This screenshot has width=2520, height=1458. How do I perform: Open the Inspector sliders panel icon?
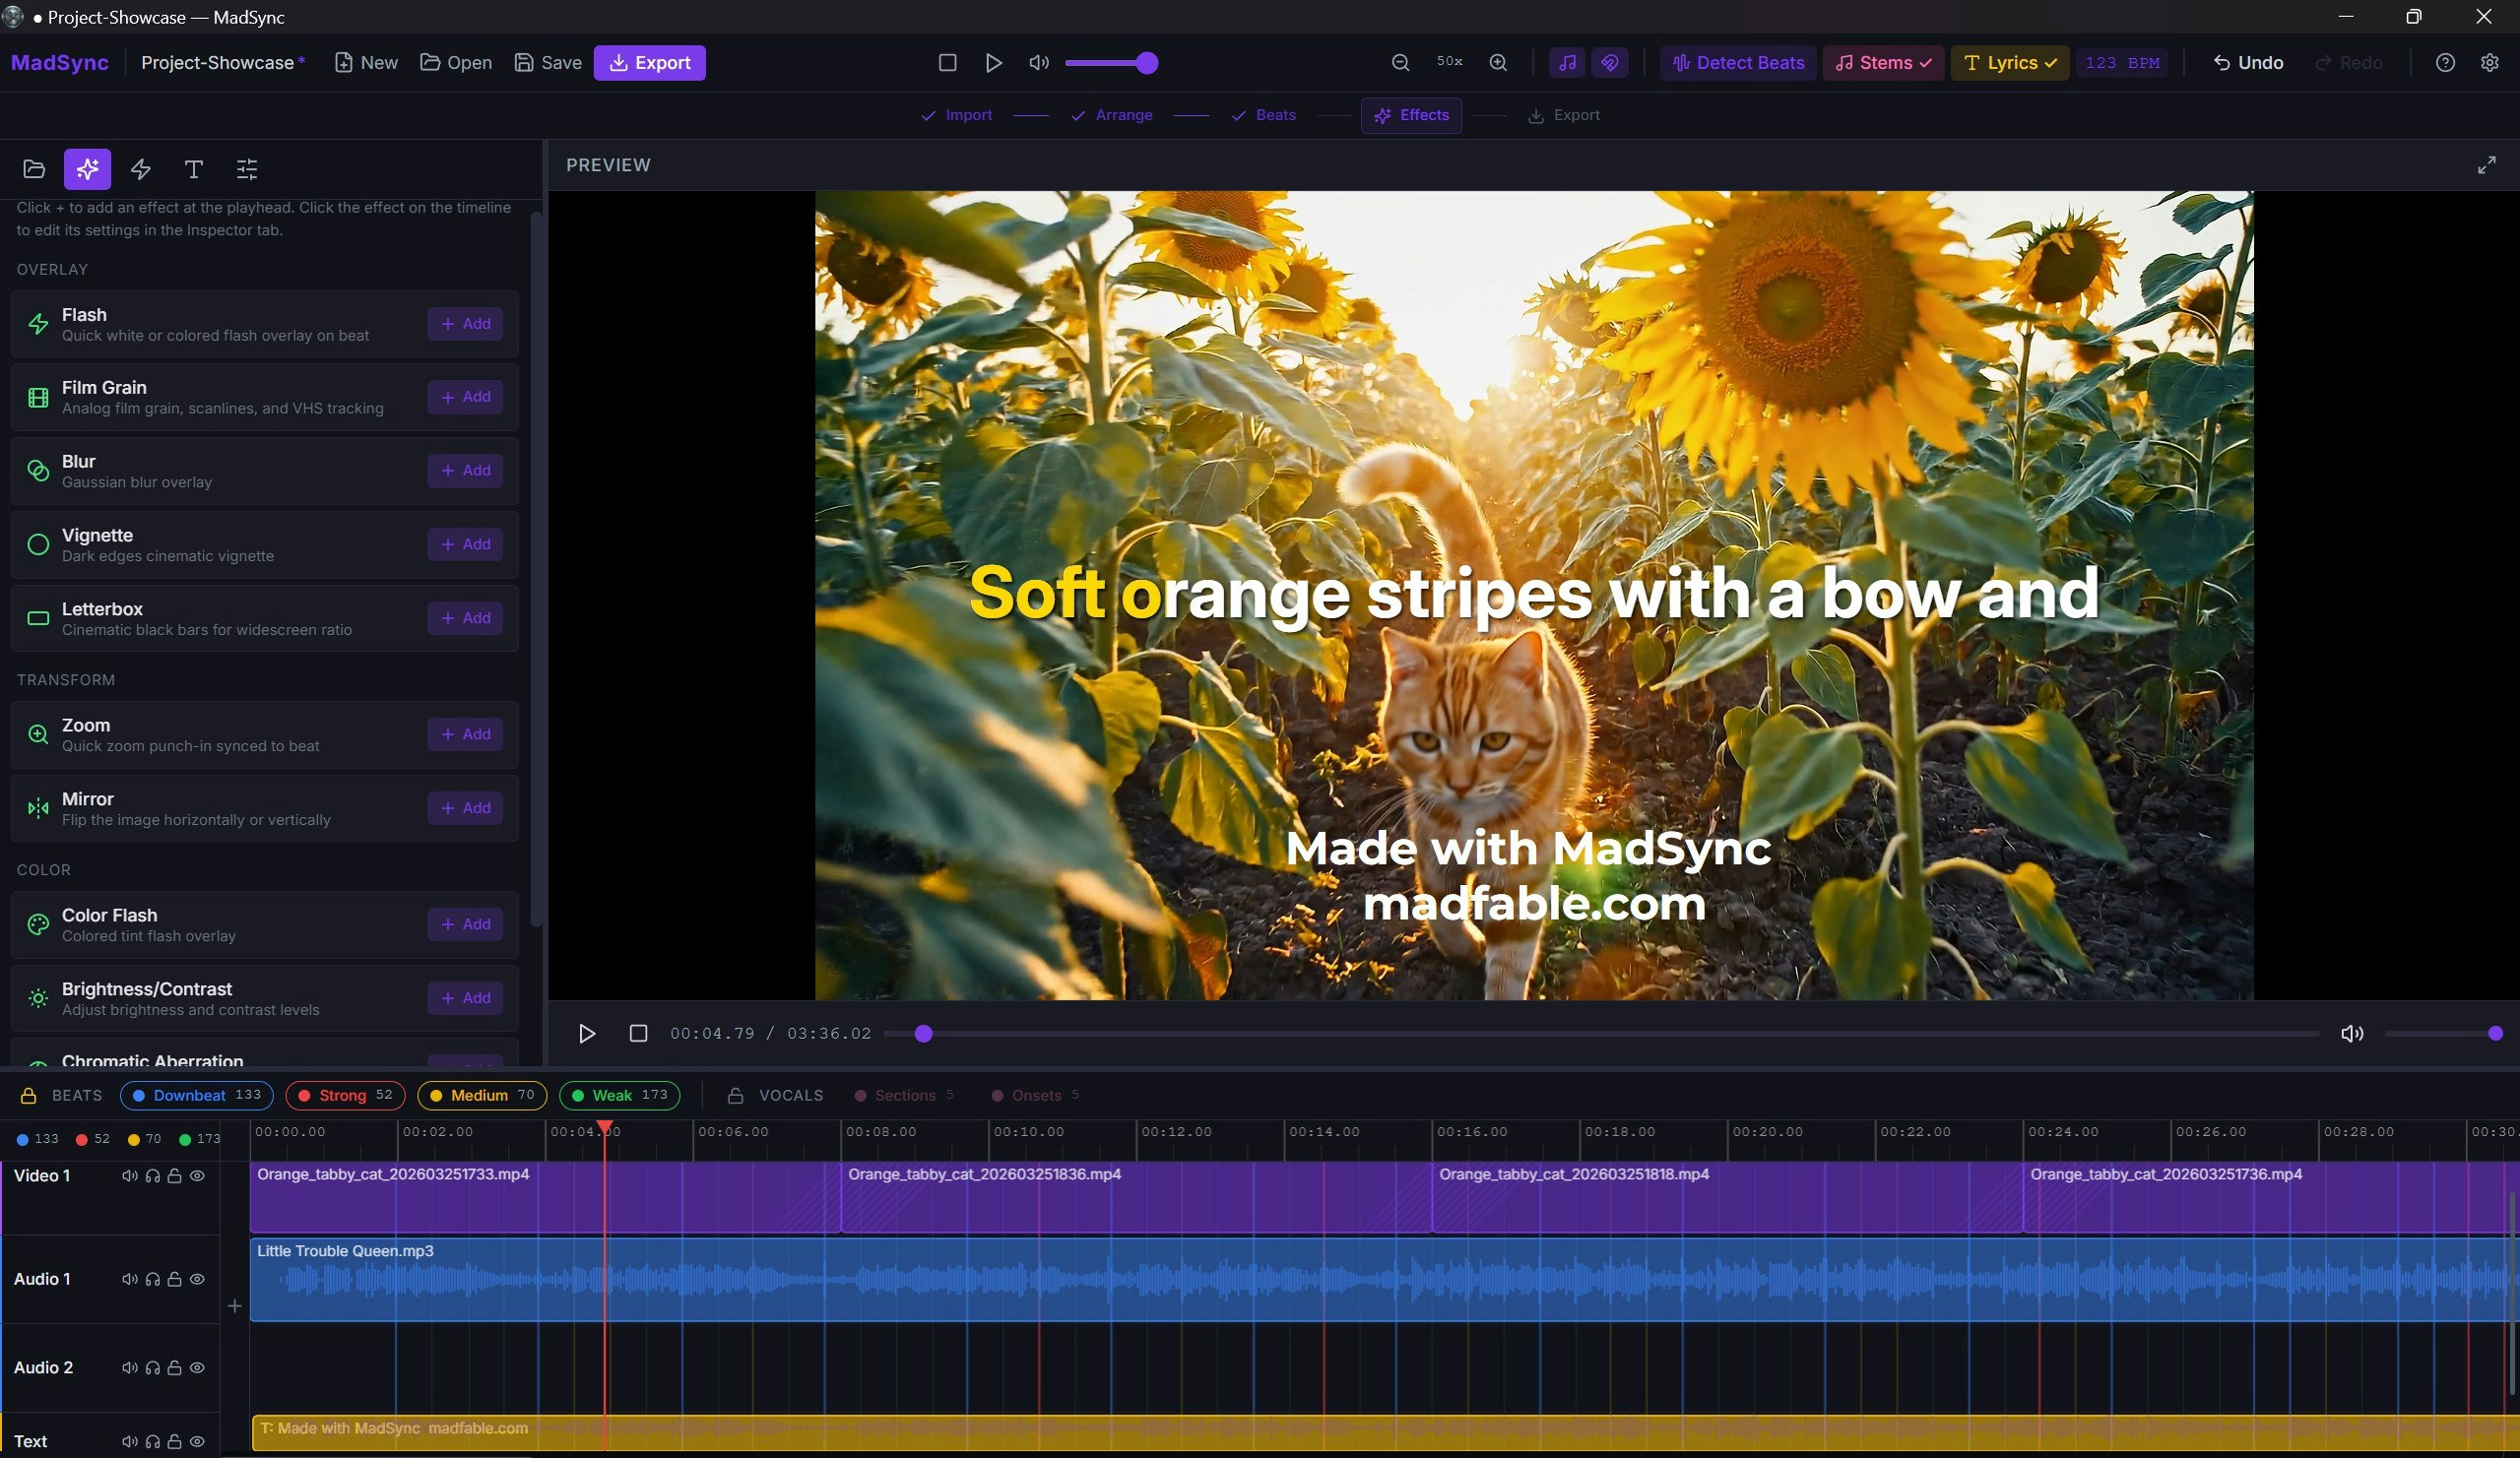(x=246, y=170)
